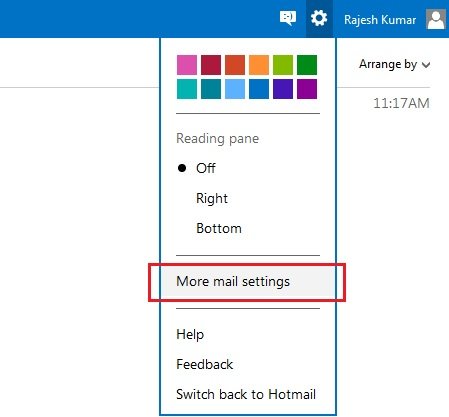Image resolution: width=449 pixels, height=417 pixels.
Task: Set reading pane to Bottom
Action: (219, 228)
